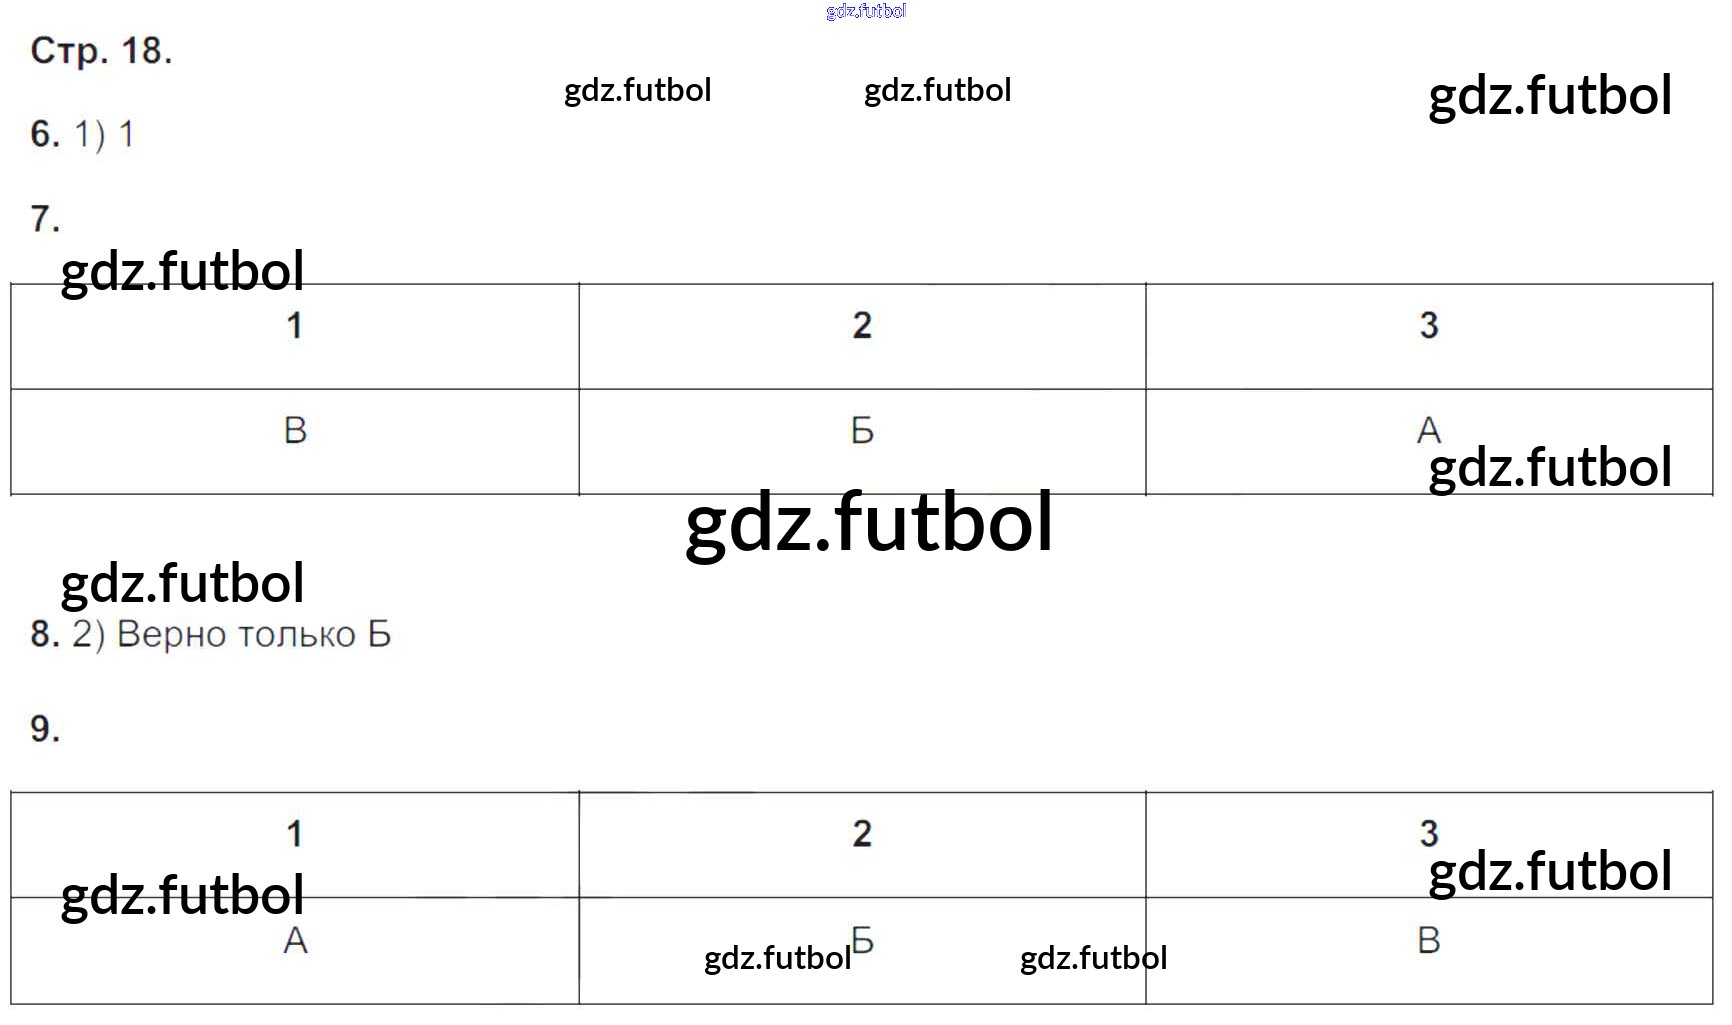
Task: Select answer cell 'Б' in question 7 table
Action: point(862,431)
